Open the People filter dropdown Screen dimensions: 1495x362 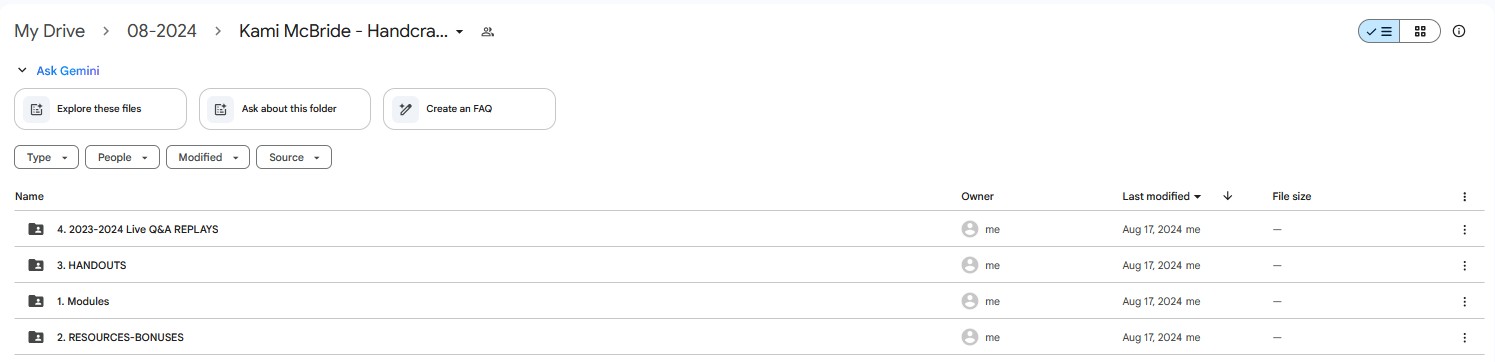click(x=122, y=158)
